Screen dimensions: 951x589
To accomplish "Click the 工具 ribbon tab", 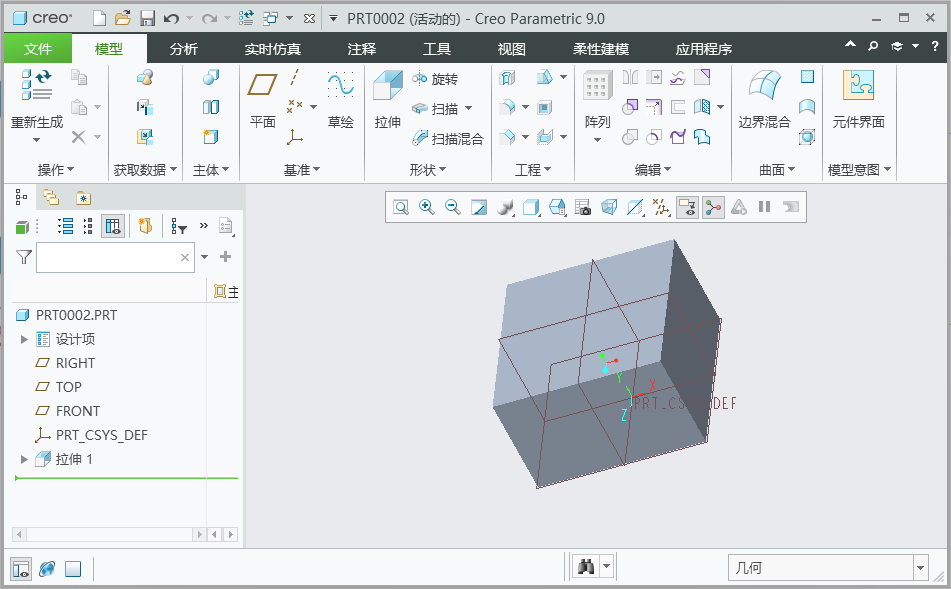I will 437,49.
